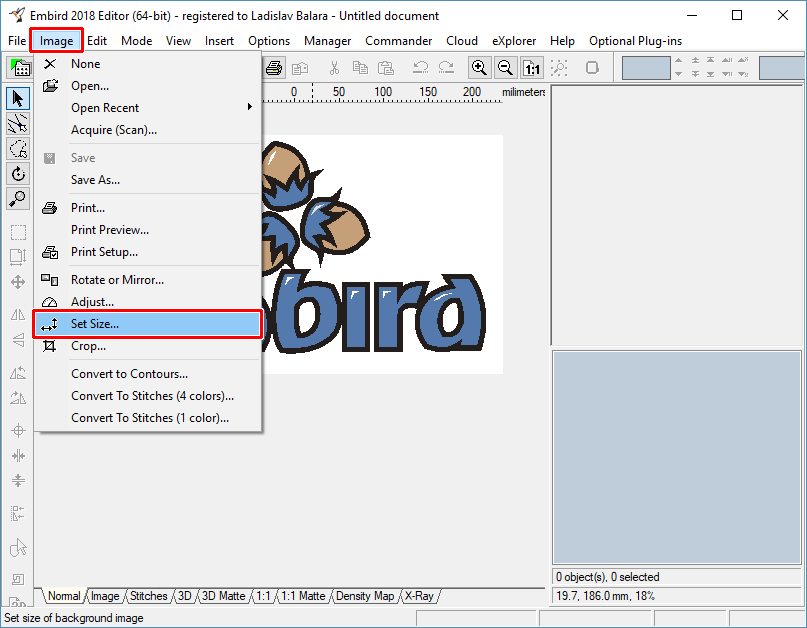
Task: Open the File menu
Action: [17, 41]
